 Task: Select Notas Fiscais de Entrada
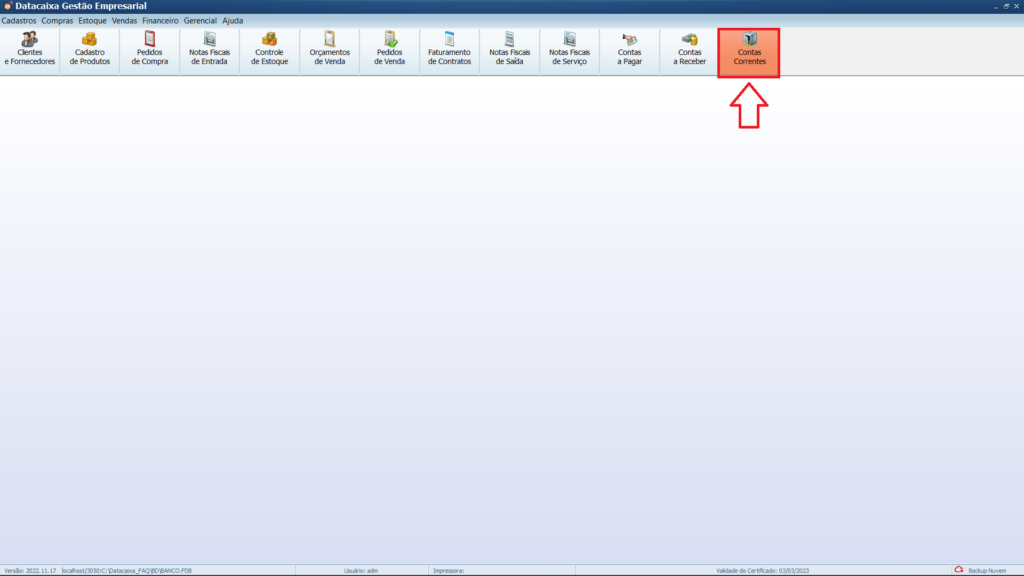click(209, 50)
